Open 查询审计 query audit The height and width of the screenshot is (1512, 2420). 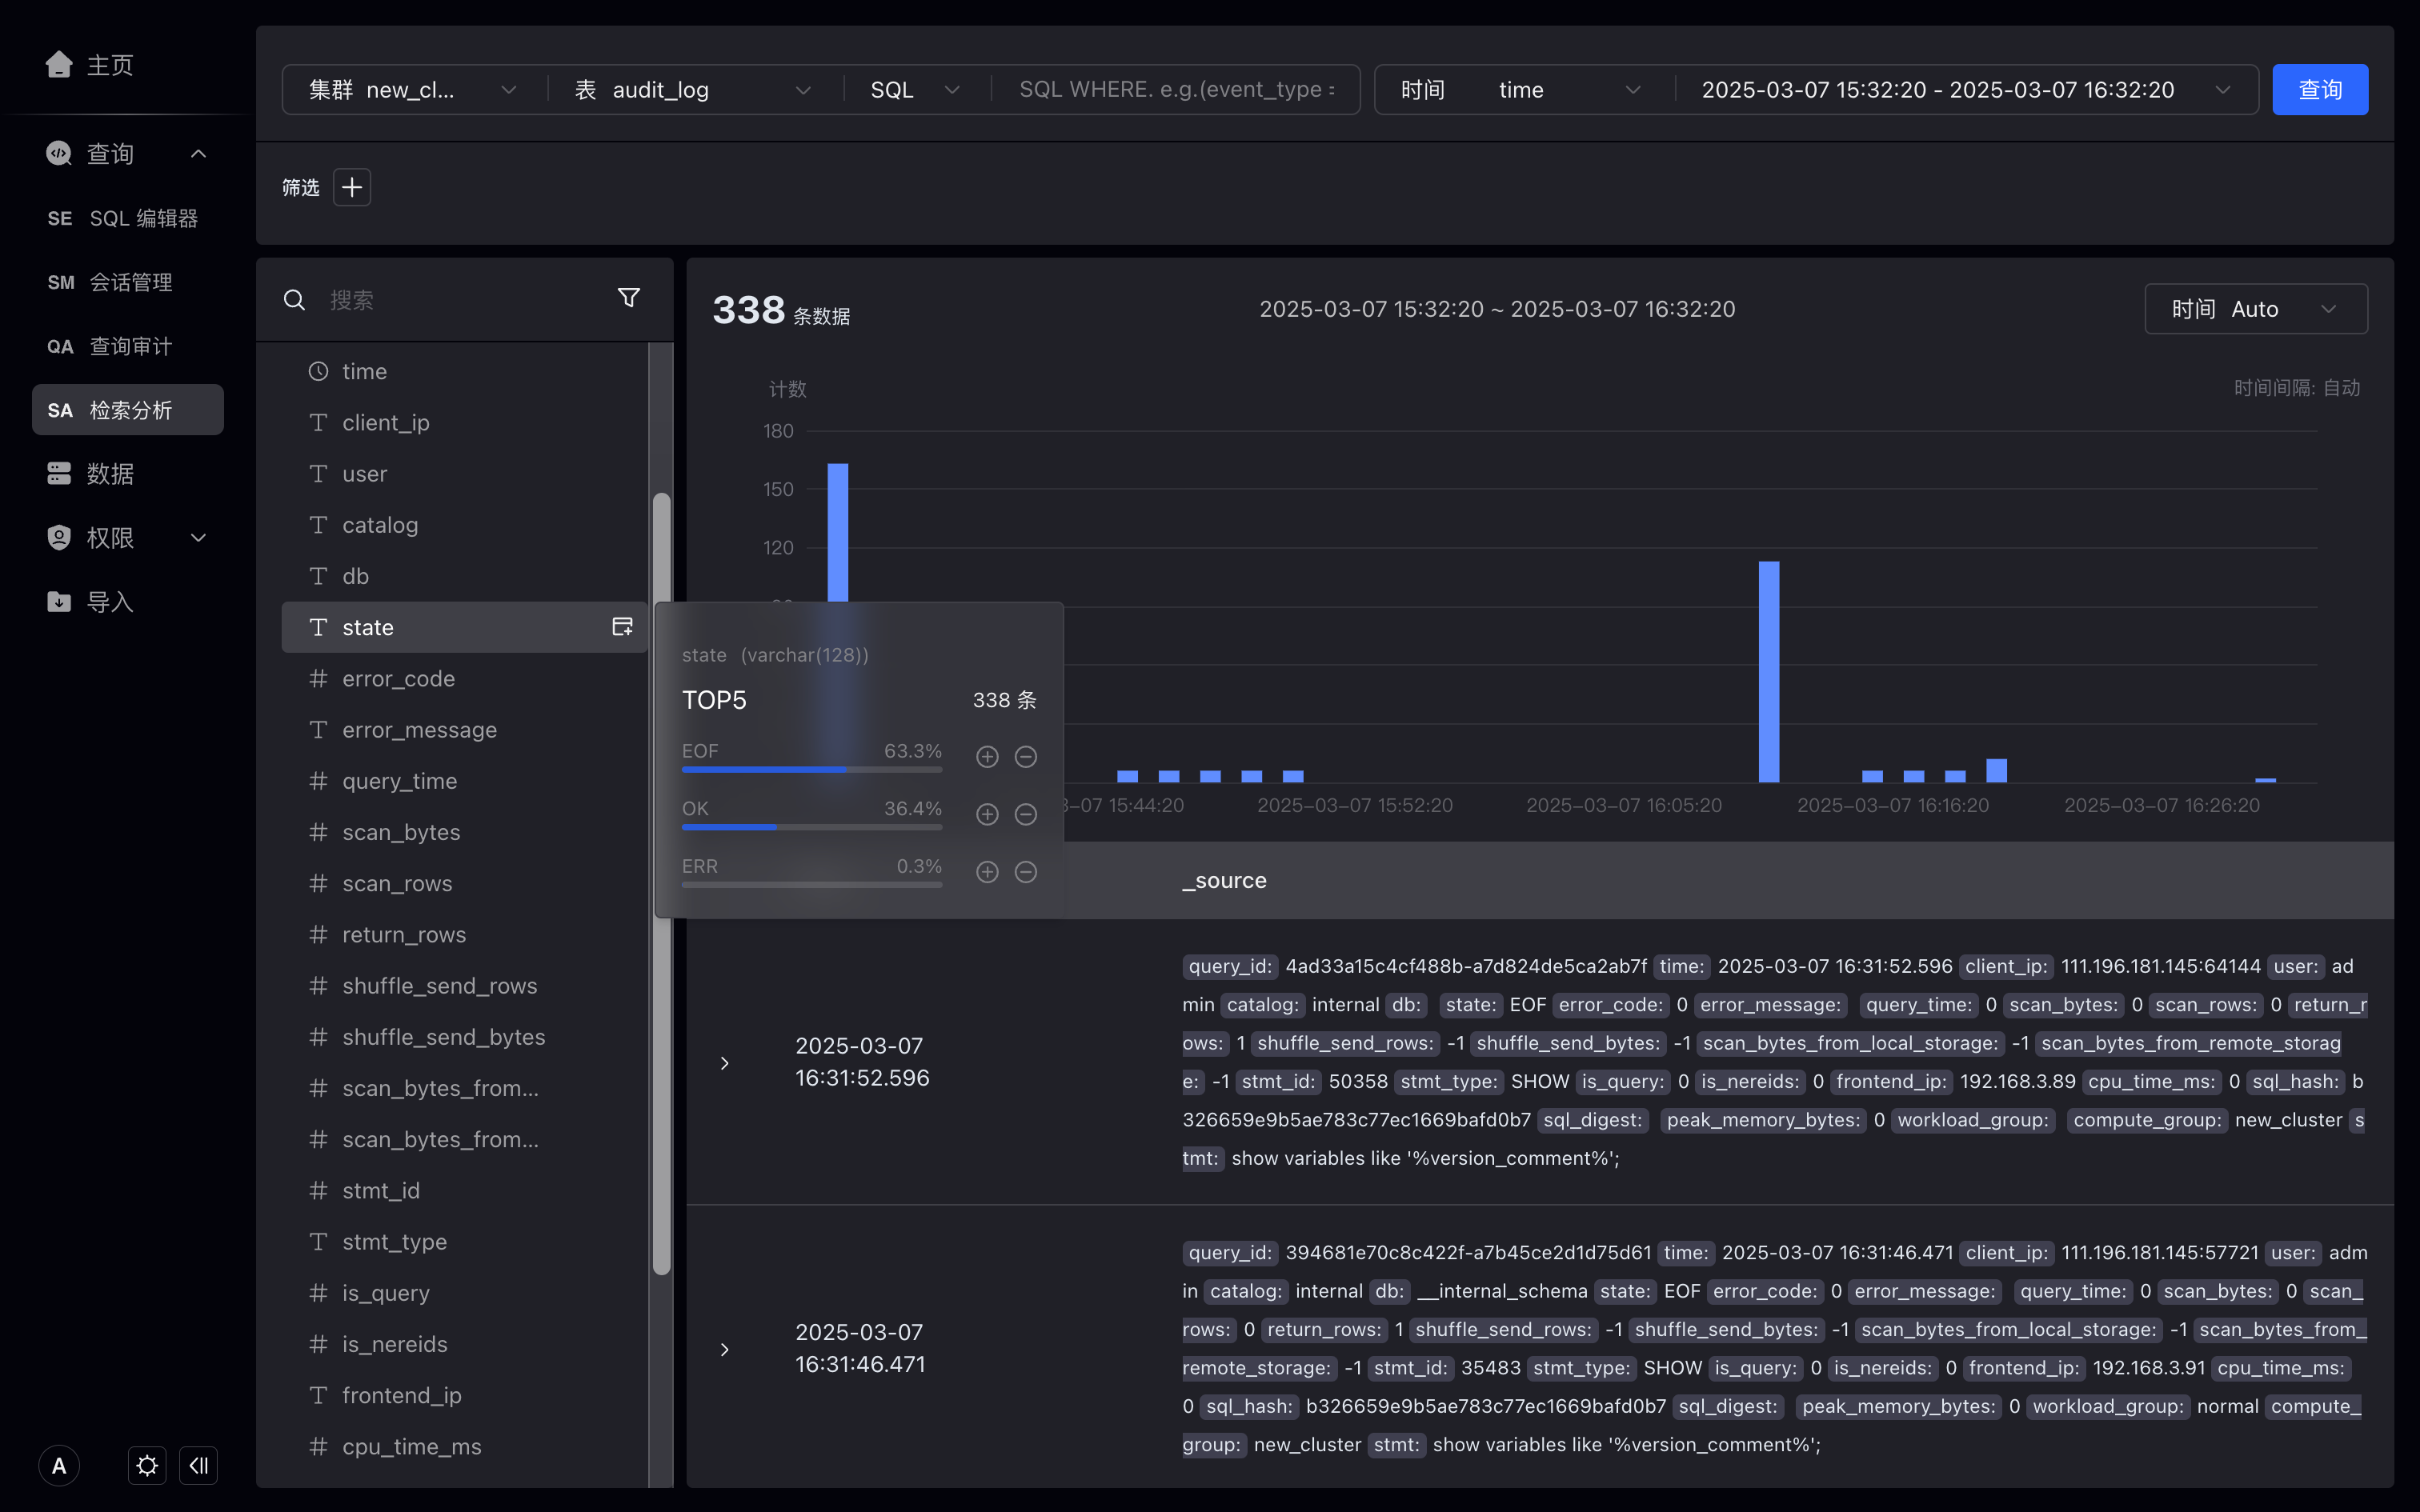pyautogui.click(x=128, y=346)
